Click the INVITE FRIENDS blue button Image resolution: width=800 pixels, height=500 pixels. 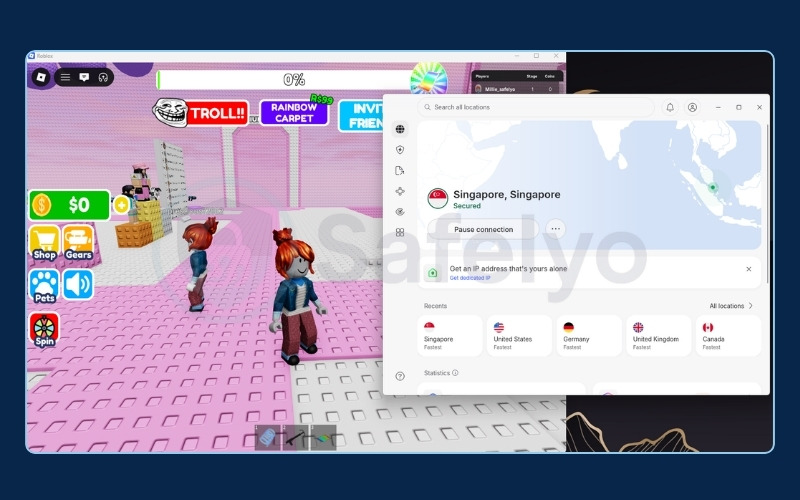click(x=361, y=116)
